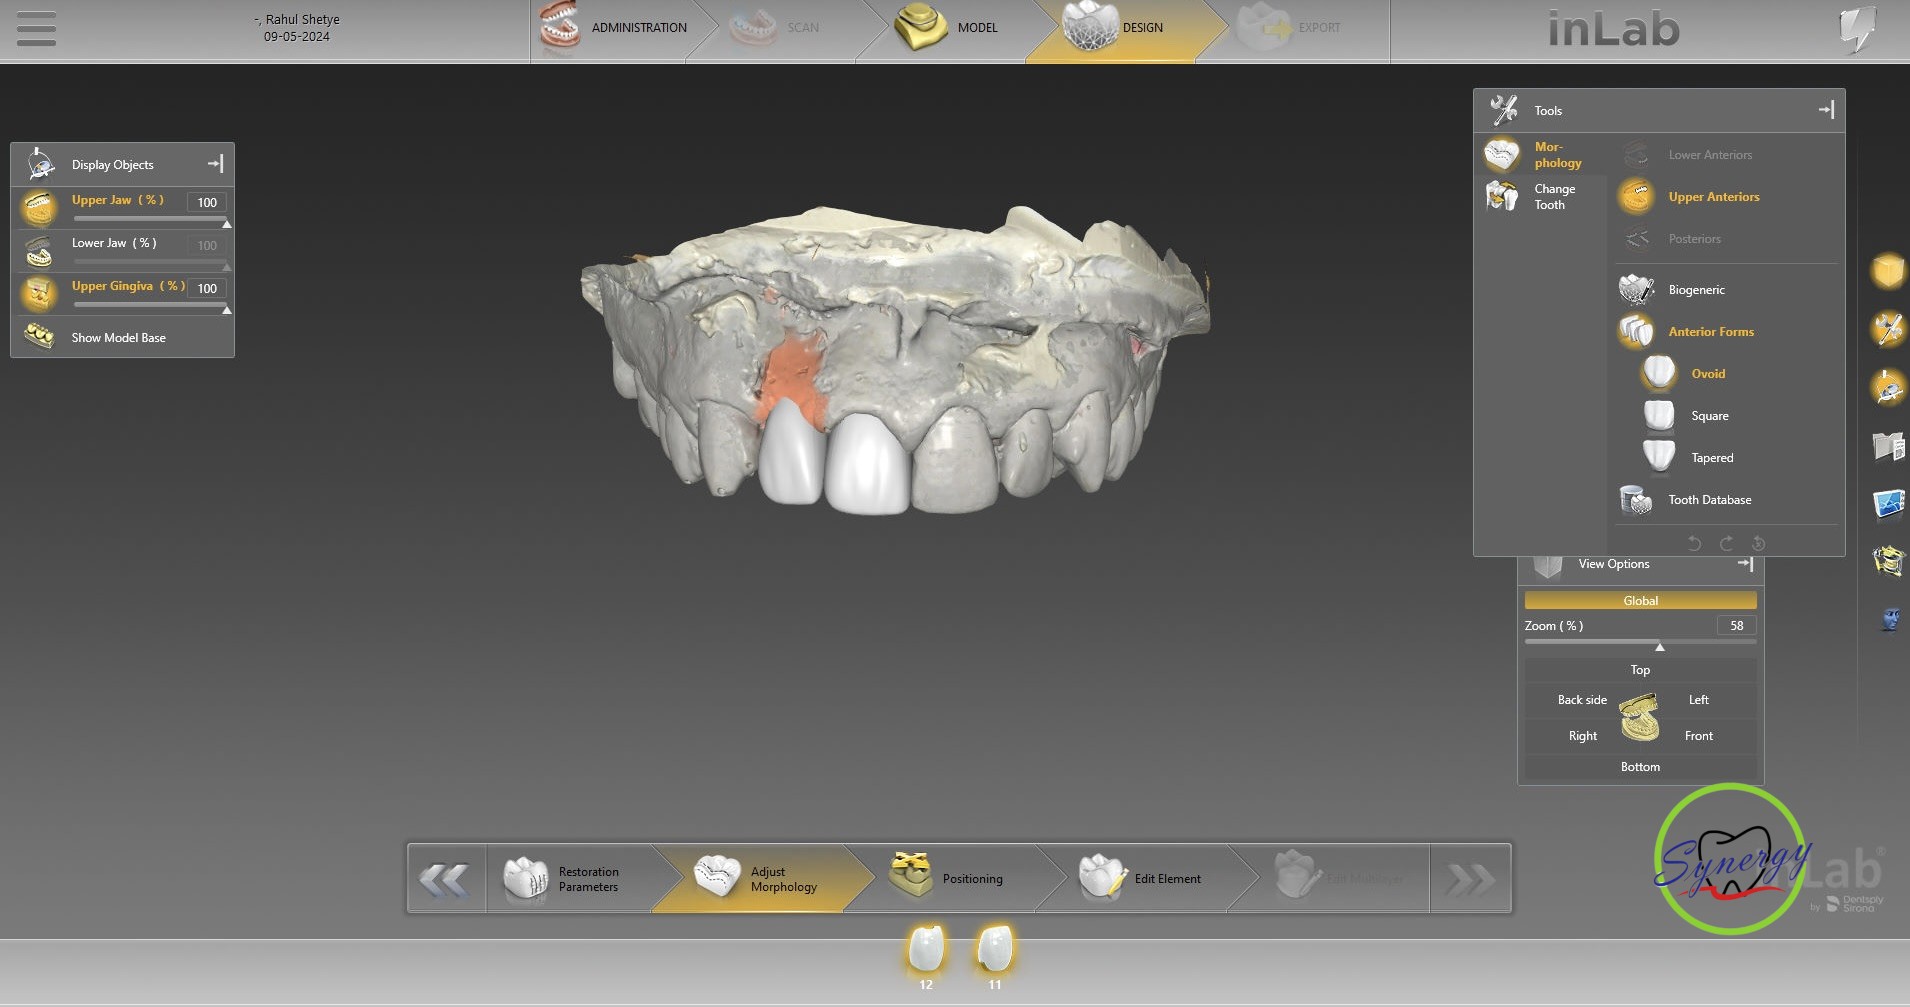The height and width of the screenshot is (1007, 1910).
Task: Click the Upper Jaw opacity value field
Action: coord(207,202)
